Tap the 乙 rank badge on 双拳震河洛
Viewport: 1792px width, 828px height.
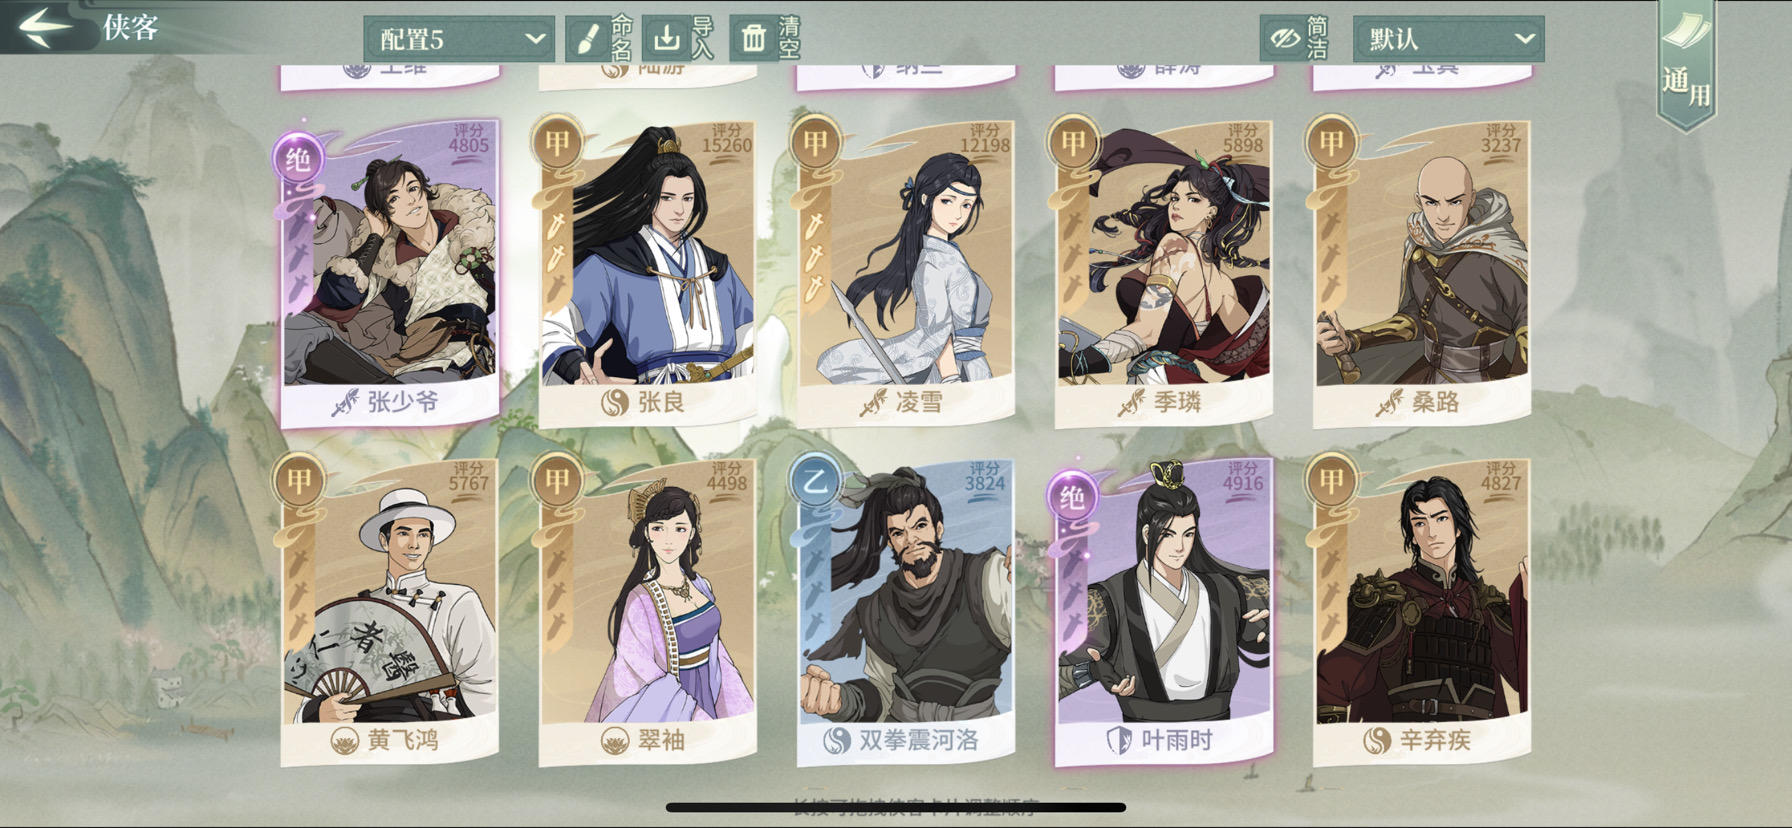[813, 481]
